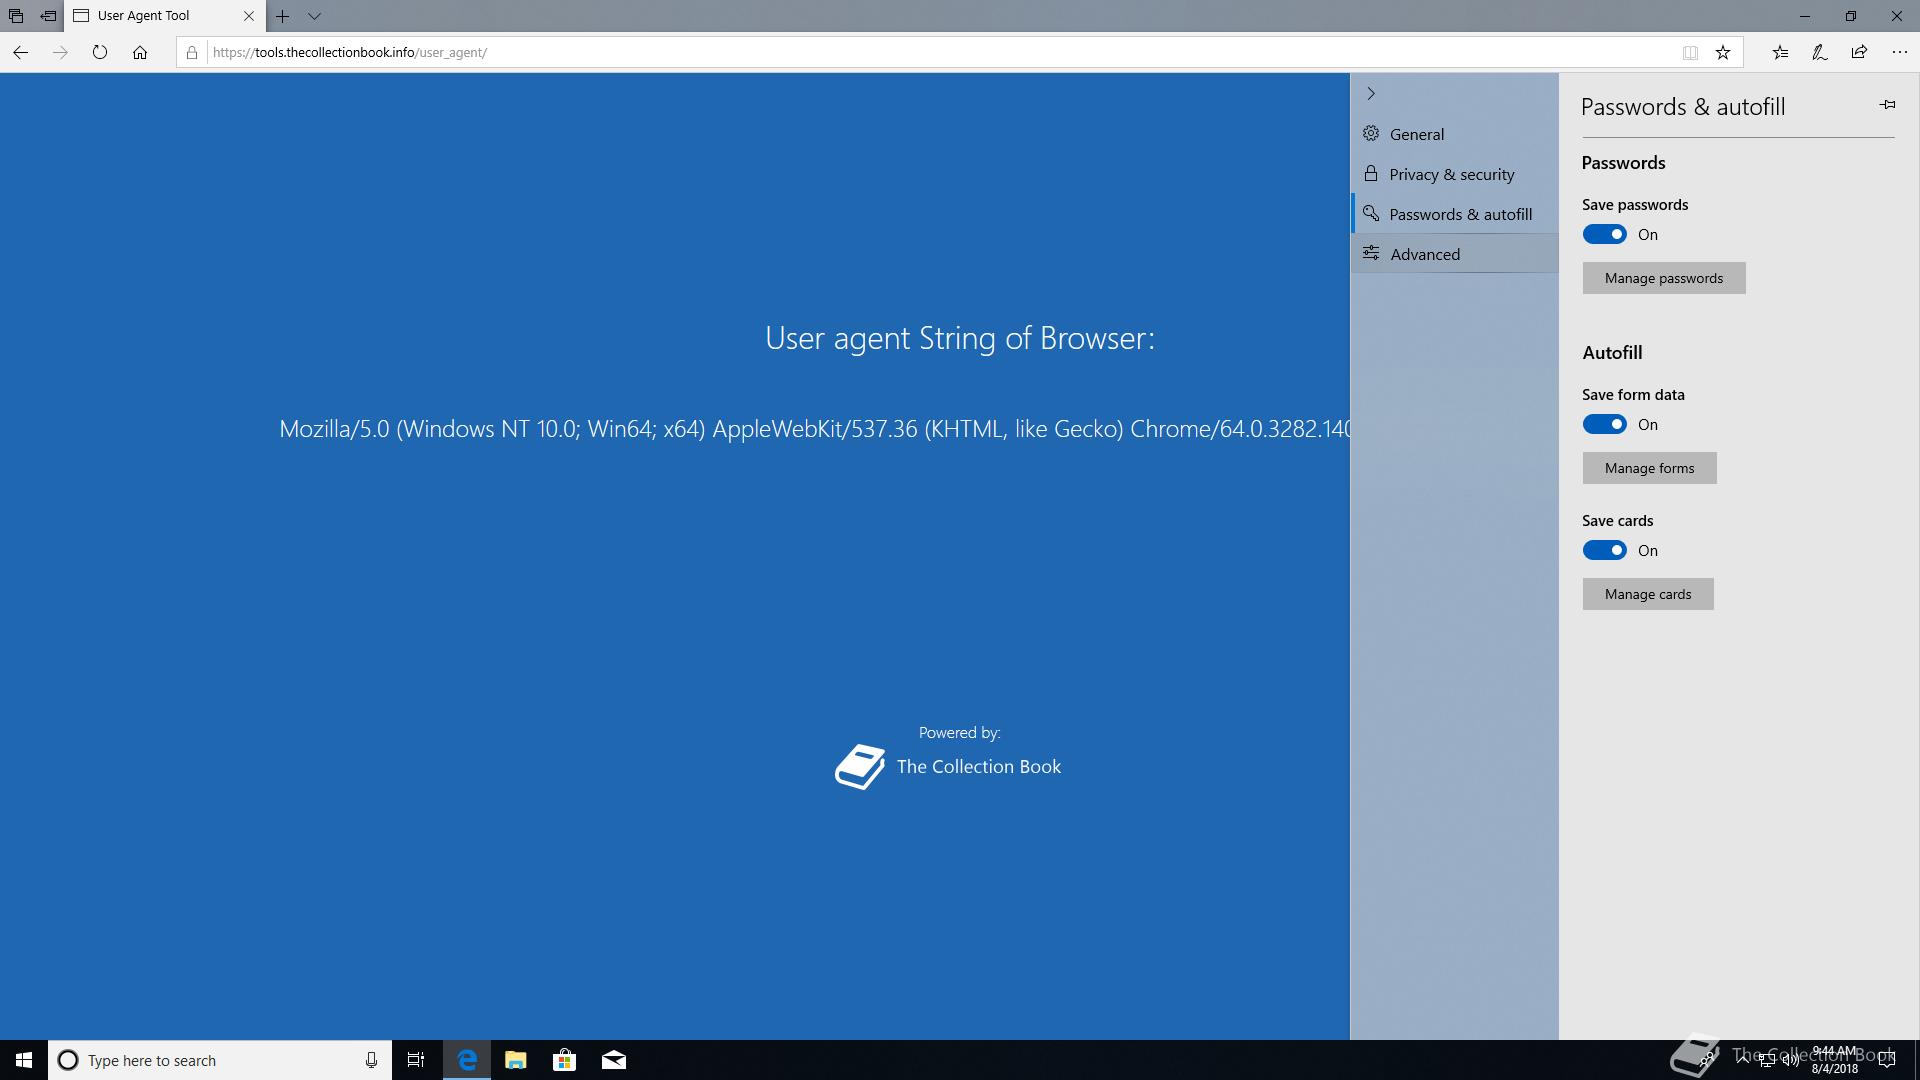Click the user agent string text
The width and height of the screenshot is (1920, 1080).
coord(815,429)
